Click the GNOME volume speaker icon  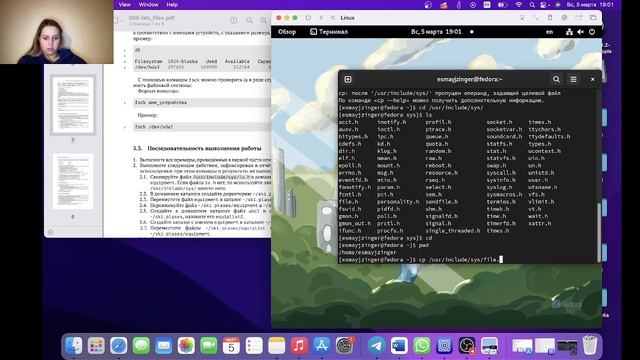580,32
